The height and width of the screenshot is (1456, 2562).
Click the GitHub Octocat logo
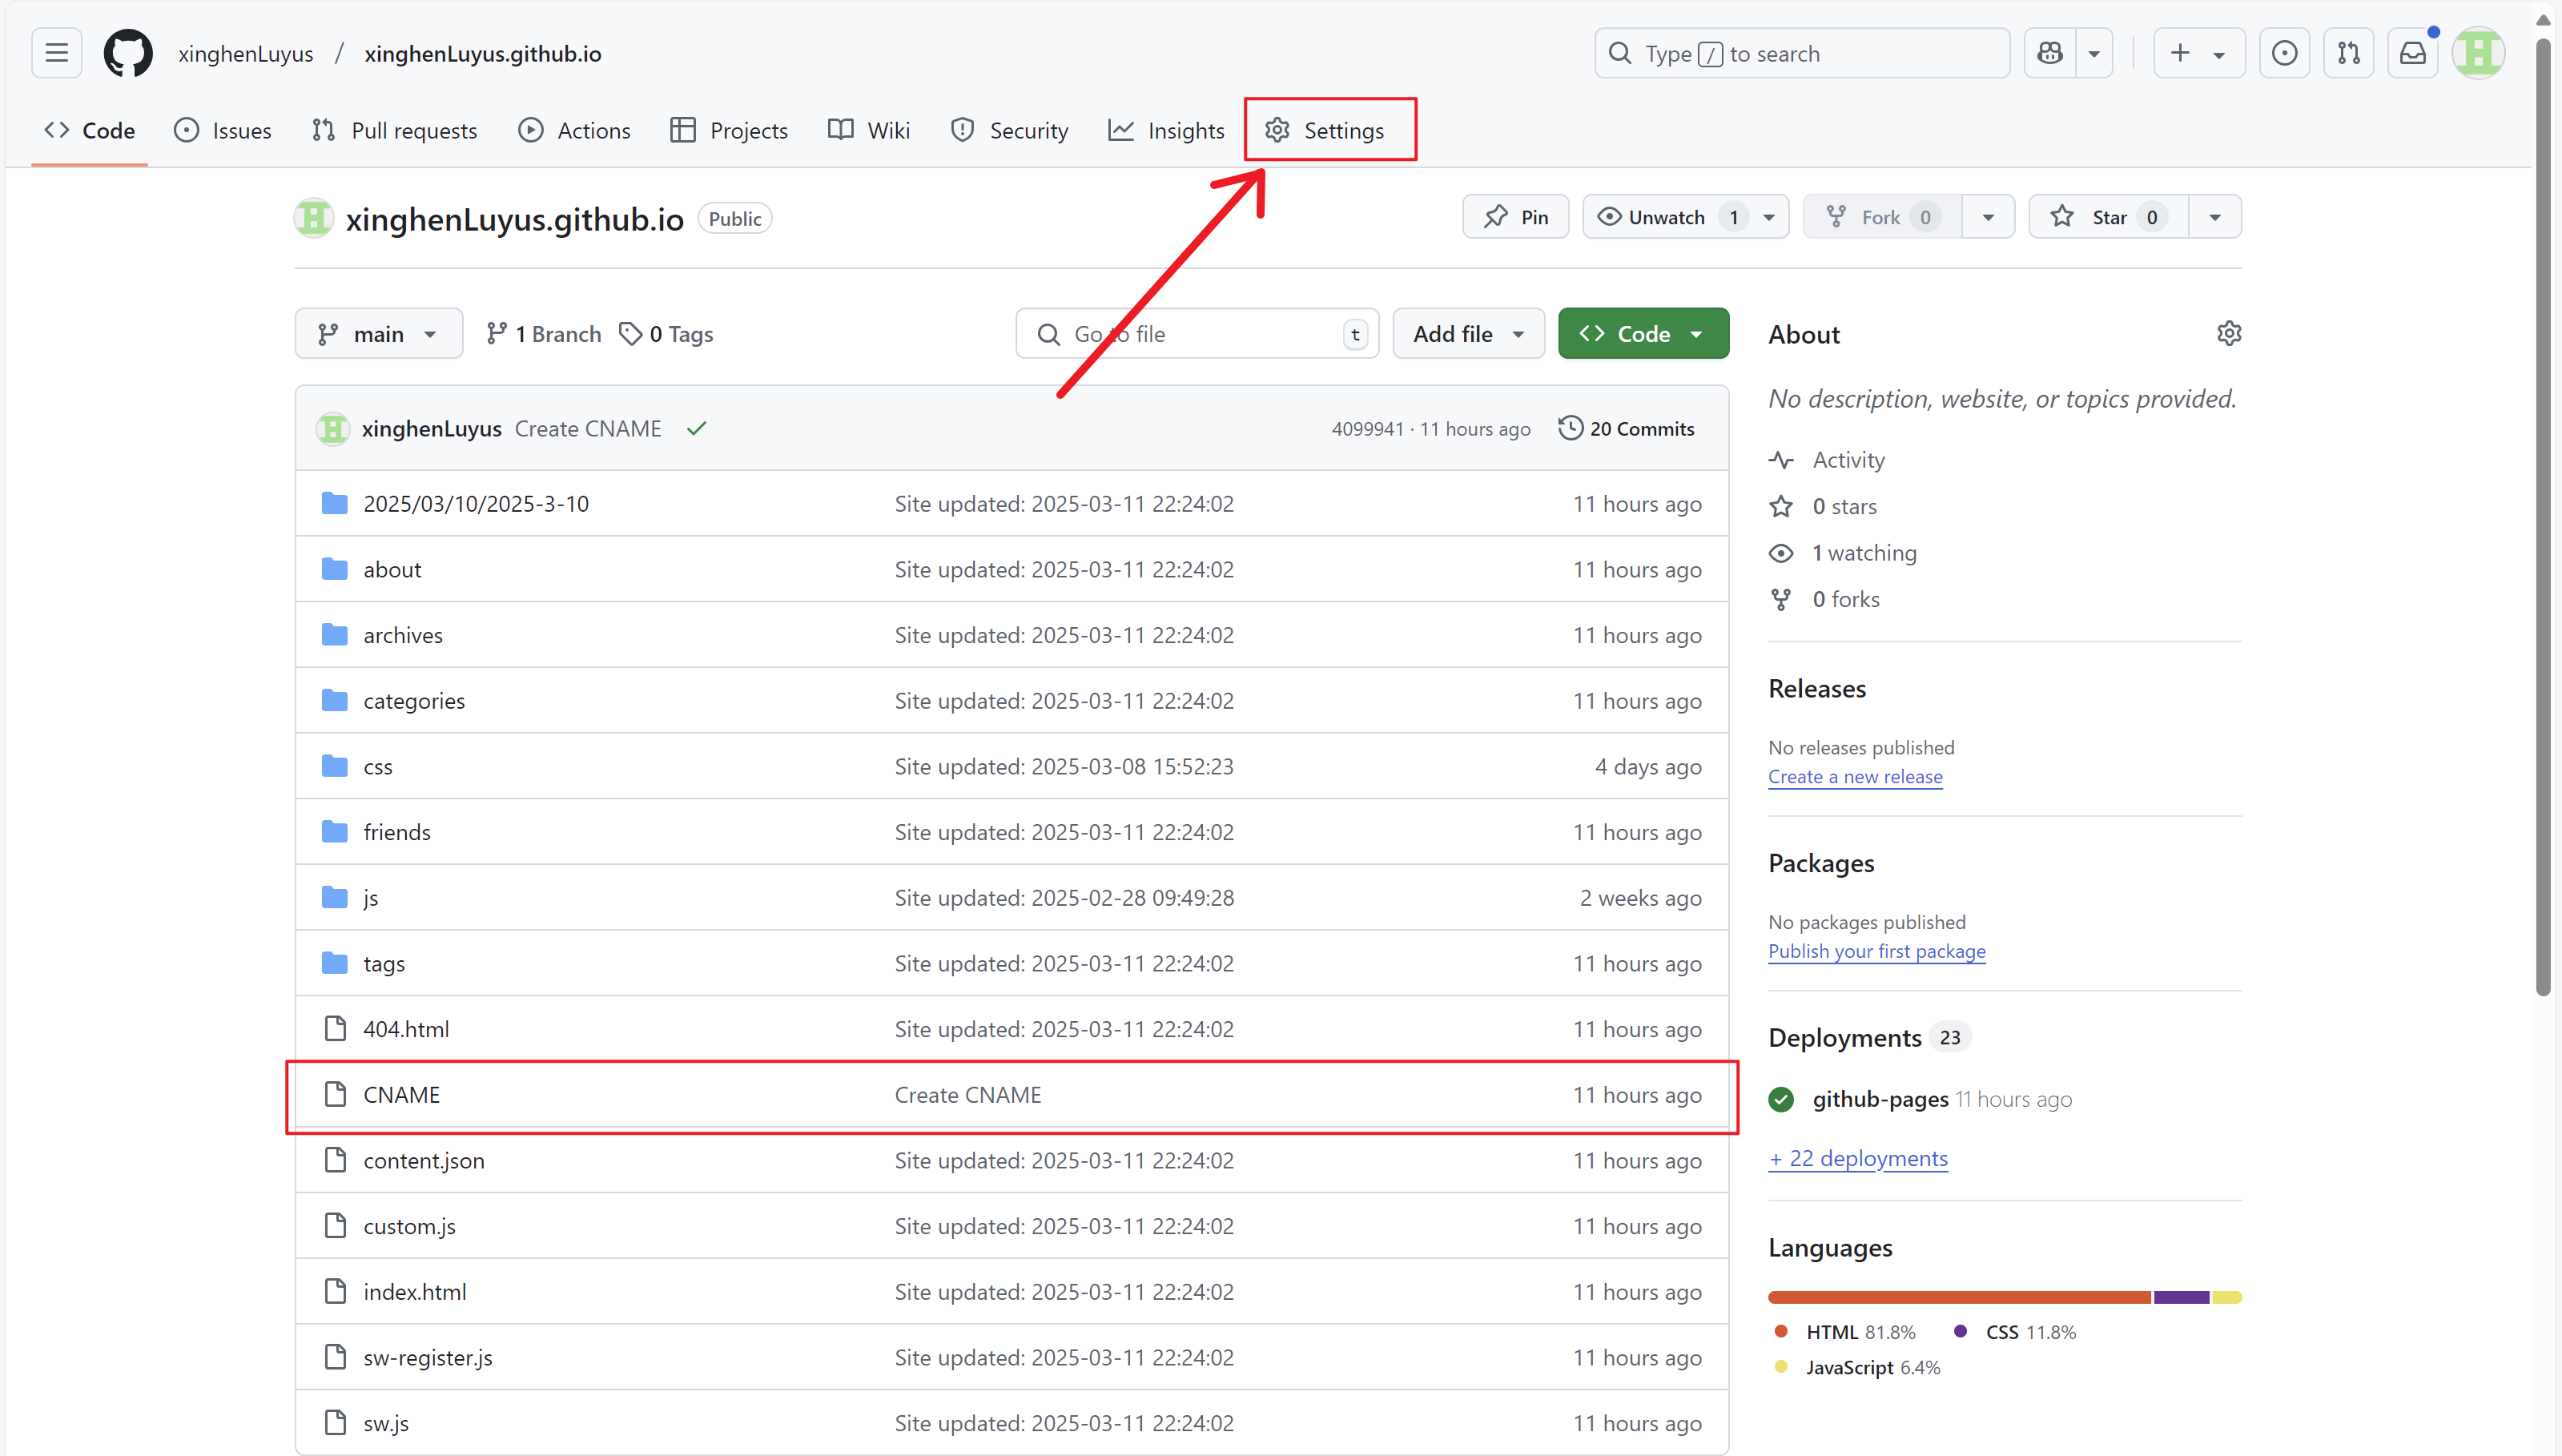pyautogui.click(x=128, y=53)
